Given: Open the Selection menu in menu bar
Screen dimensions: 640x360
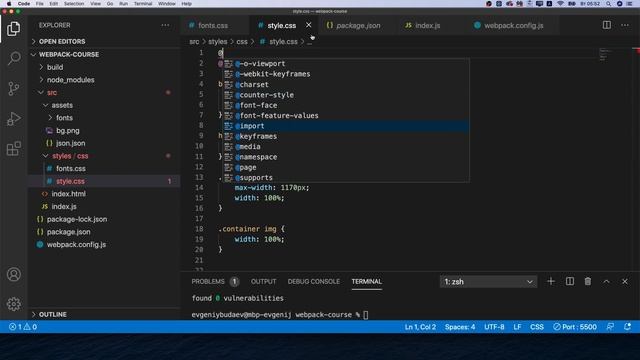Looking at the screenshot, I should click(x=74, y=4).
